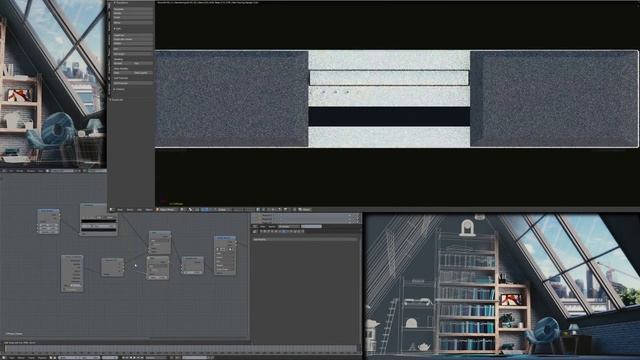Click the upper black color ramp bar
This screenshot has width=640, height=360.
pos(99,221)
